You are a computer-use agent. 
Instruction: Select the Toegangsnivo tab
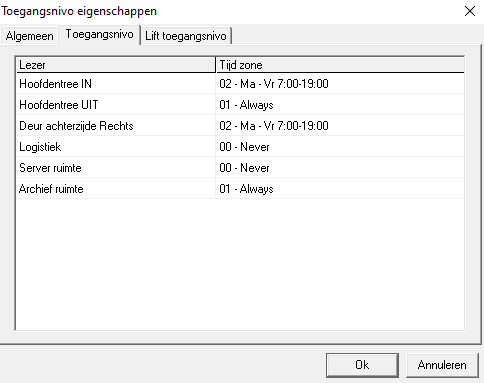click(x=99, y=34)
